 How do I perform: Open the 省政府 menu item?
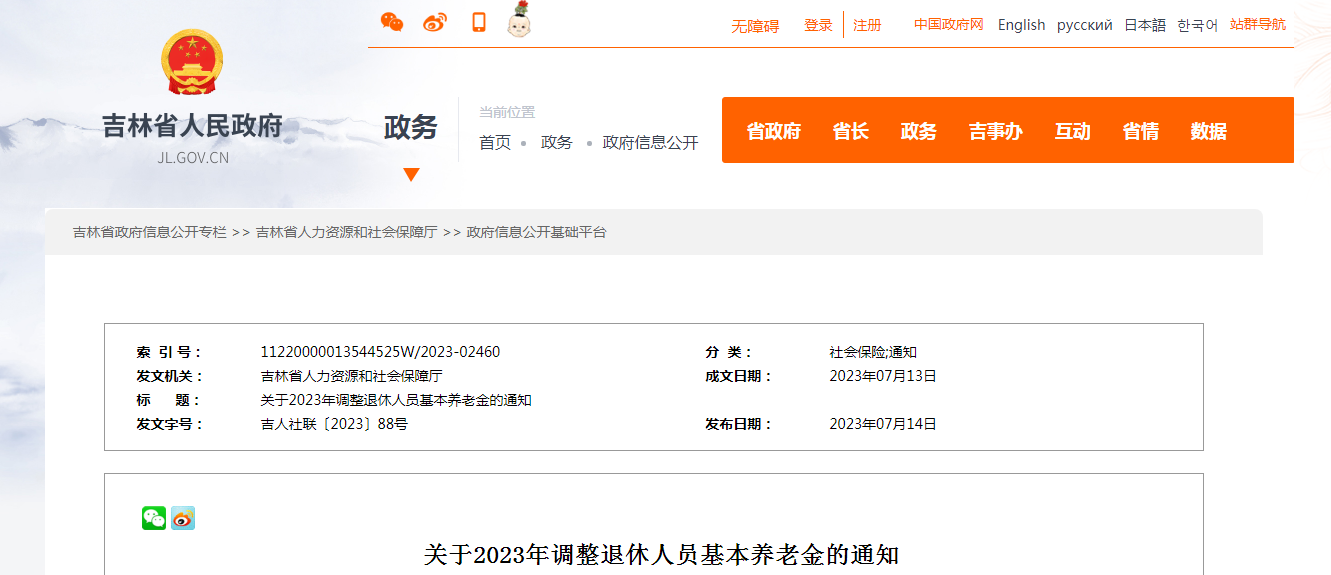click(774, 131)
